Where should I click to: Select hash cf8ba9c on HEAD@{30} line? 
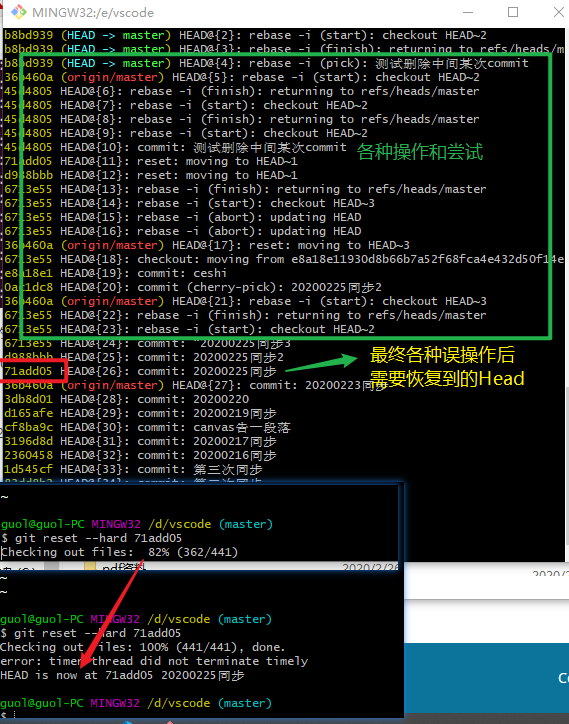28,427
